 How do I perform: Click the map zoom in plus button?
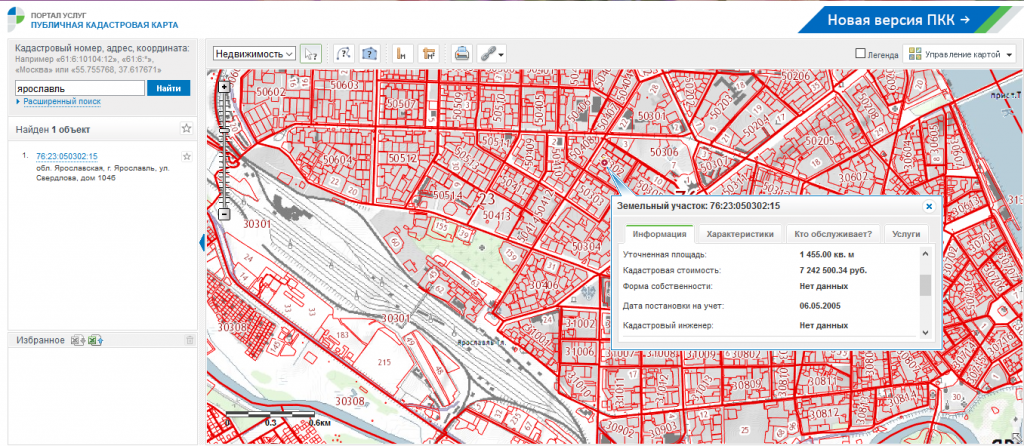click(x=224, y=87)
